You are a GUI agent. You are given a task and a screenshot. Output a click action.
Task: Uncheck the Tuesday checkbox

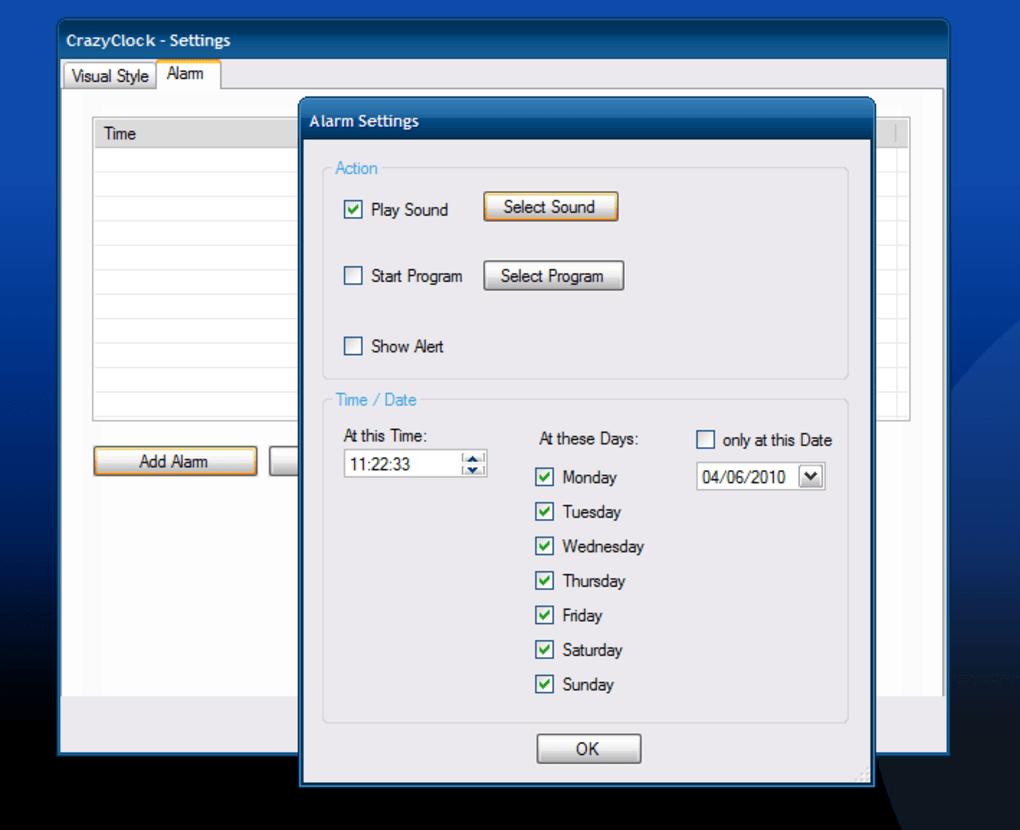545,512
